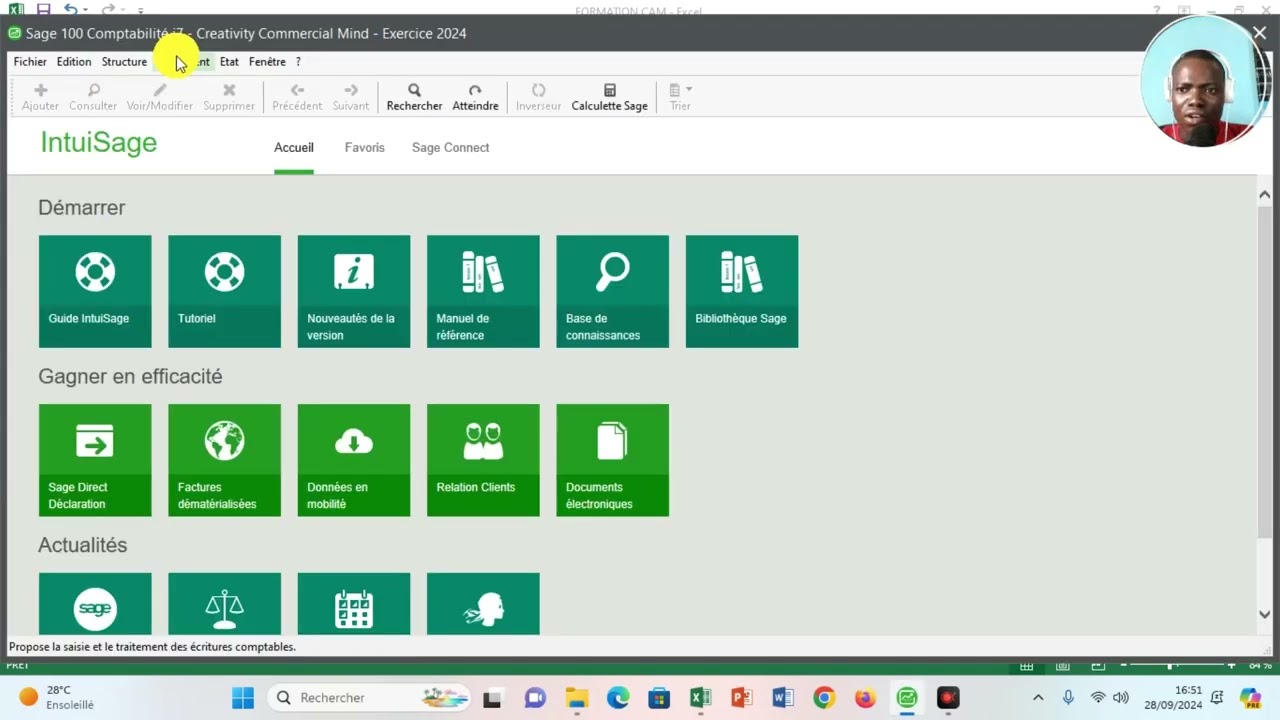Open Documents électroniques tile
The height and width of the screenshot is (720, 1280).
click(x=612, y=460)
